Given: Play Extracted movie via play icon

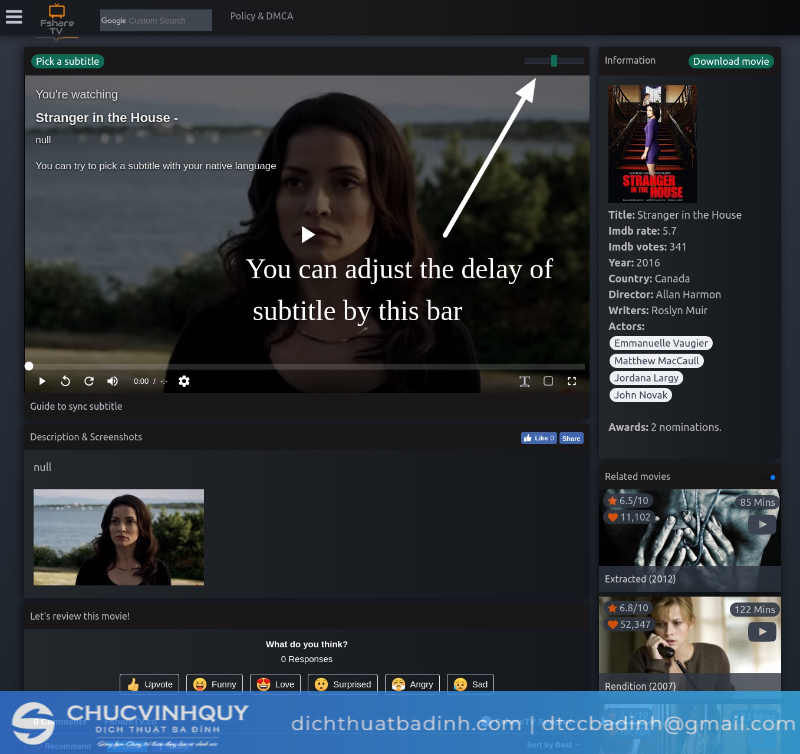Looking at the screenshot, I should (x=762, y=524).
